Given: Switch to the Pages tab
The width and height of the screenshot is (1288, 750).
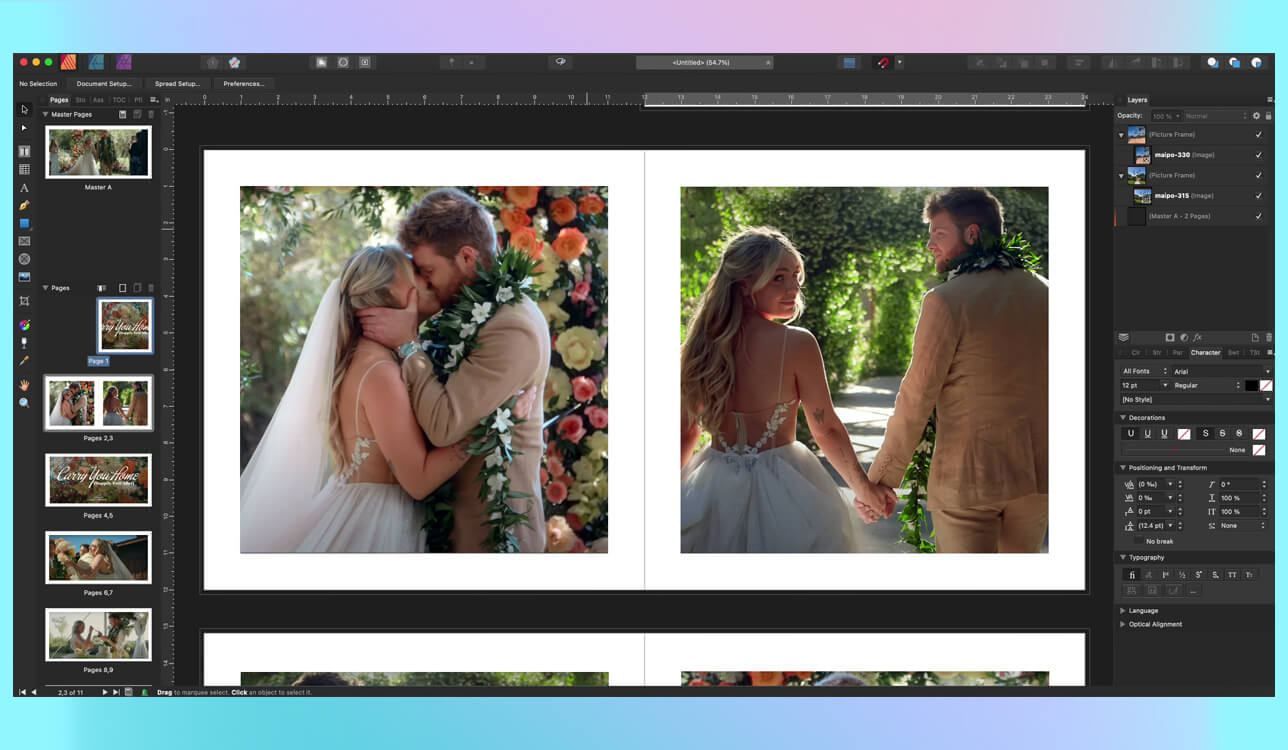Looking at the screenshot, I should coord(59,100).
